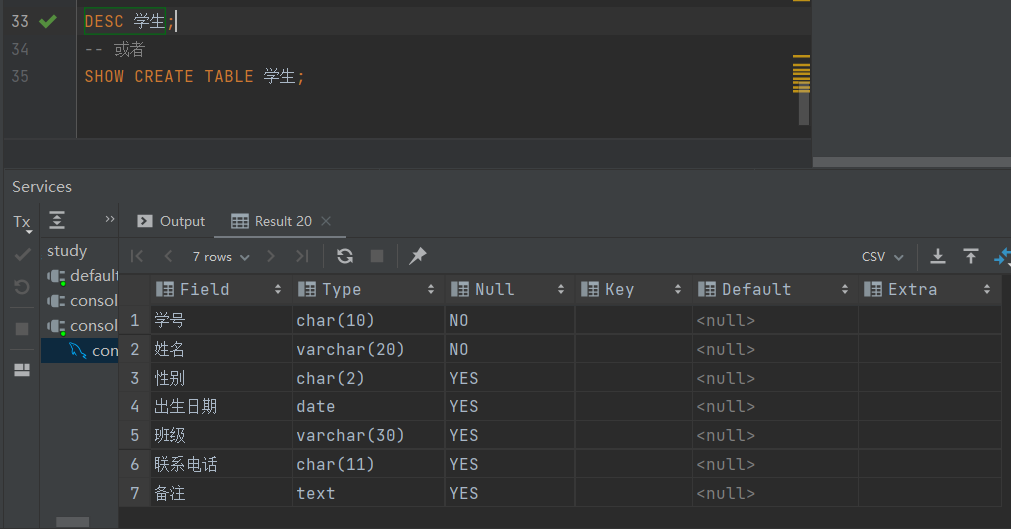This screenshot has height=529, width=1011.
Task: Open the CSV export format dropdown
Action: point(883,257)
